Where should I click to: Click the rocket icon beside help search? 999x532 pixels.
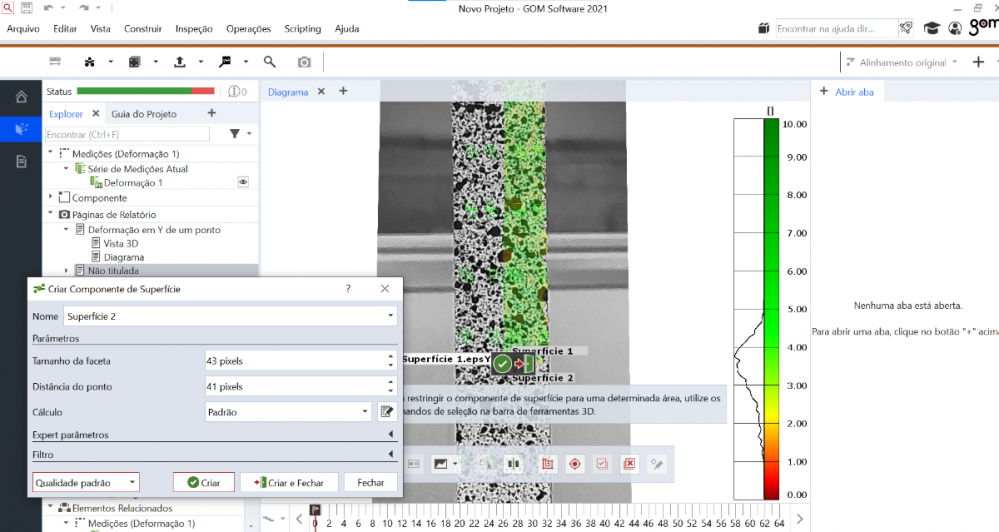(906, 29)
